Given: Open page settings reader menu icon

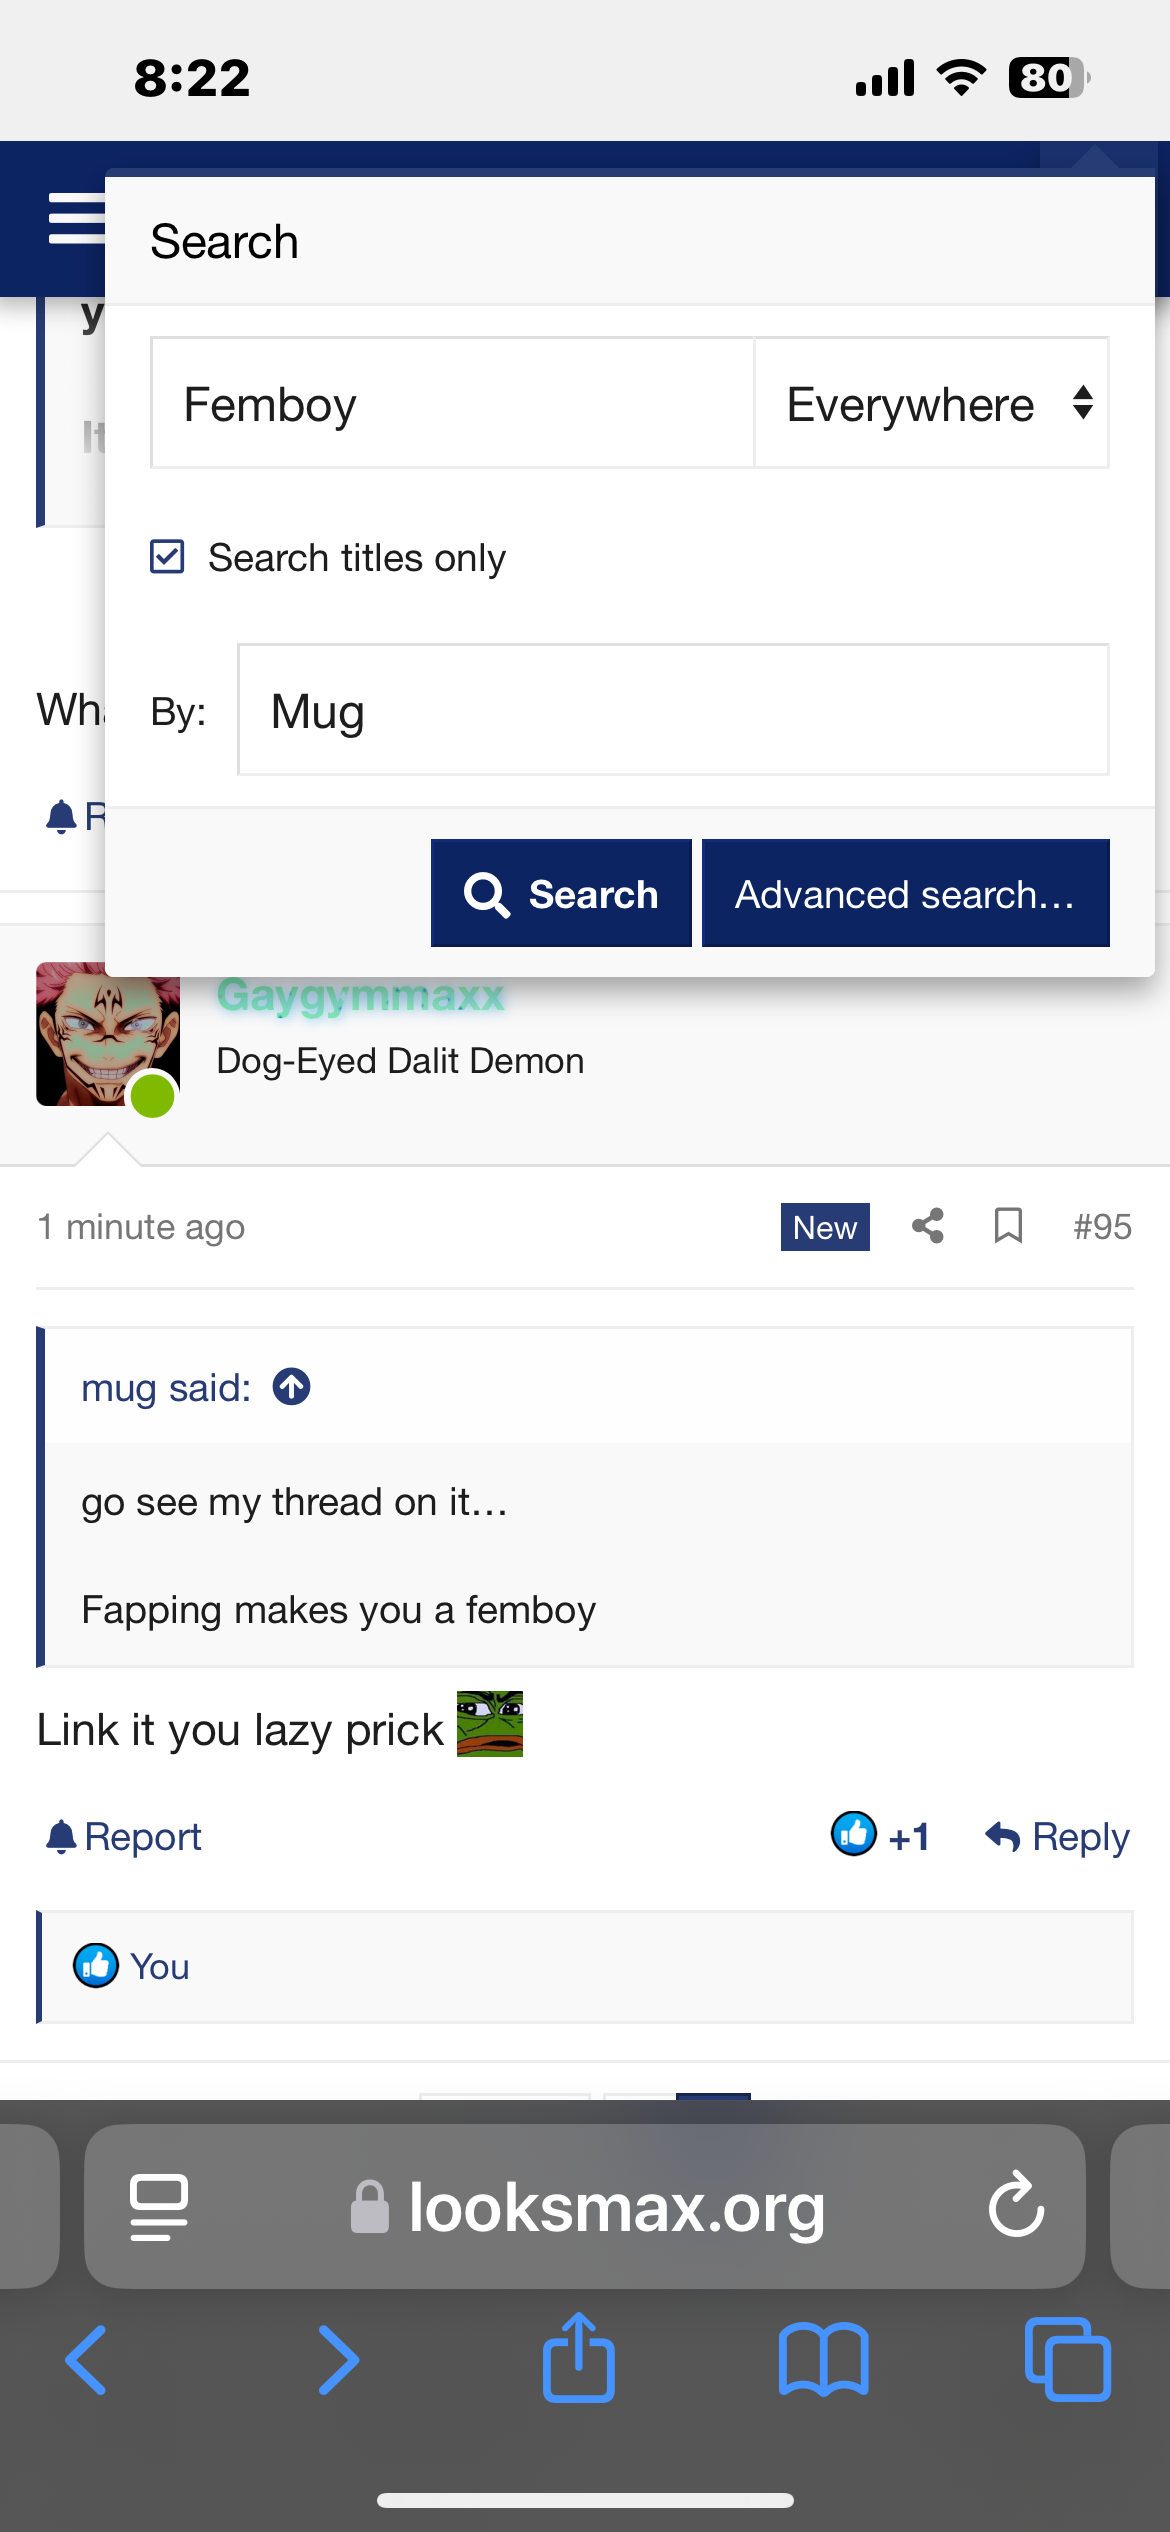Looking at the screenshot, I should [x=159, y=2206].
